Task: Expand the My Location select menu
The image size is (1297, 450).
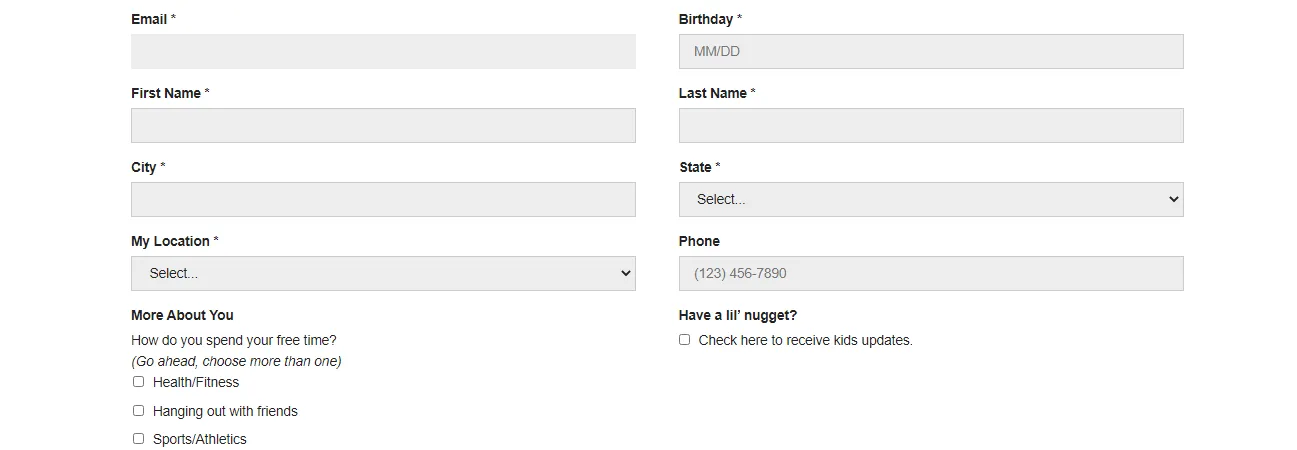Action: (383, 274)
